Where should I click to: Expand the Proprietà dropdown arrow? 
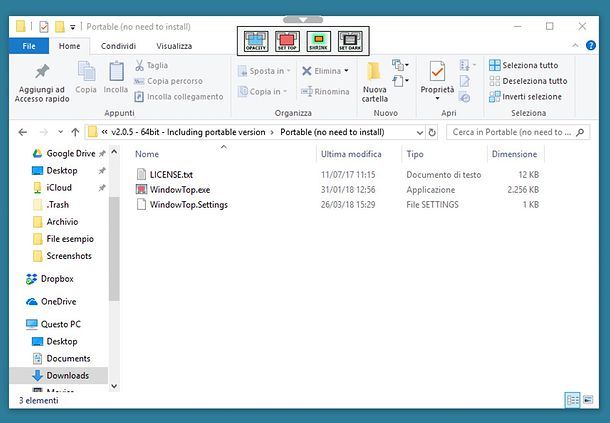[x=437, y=98]
